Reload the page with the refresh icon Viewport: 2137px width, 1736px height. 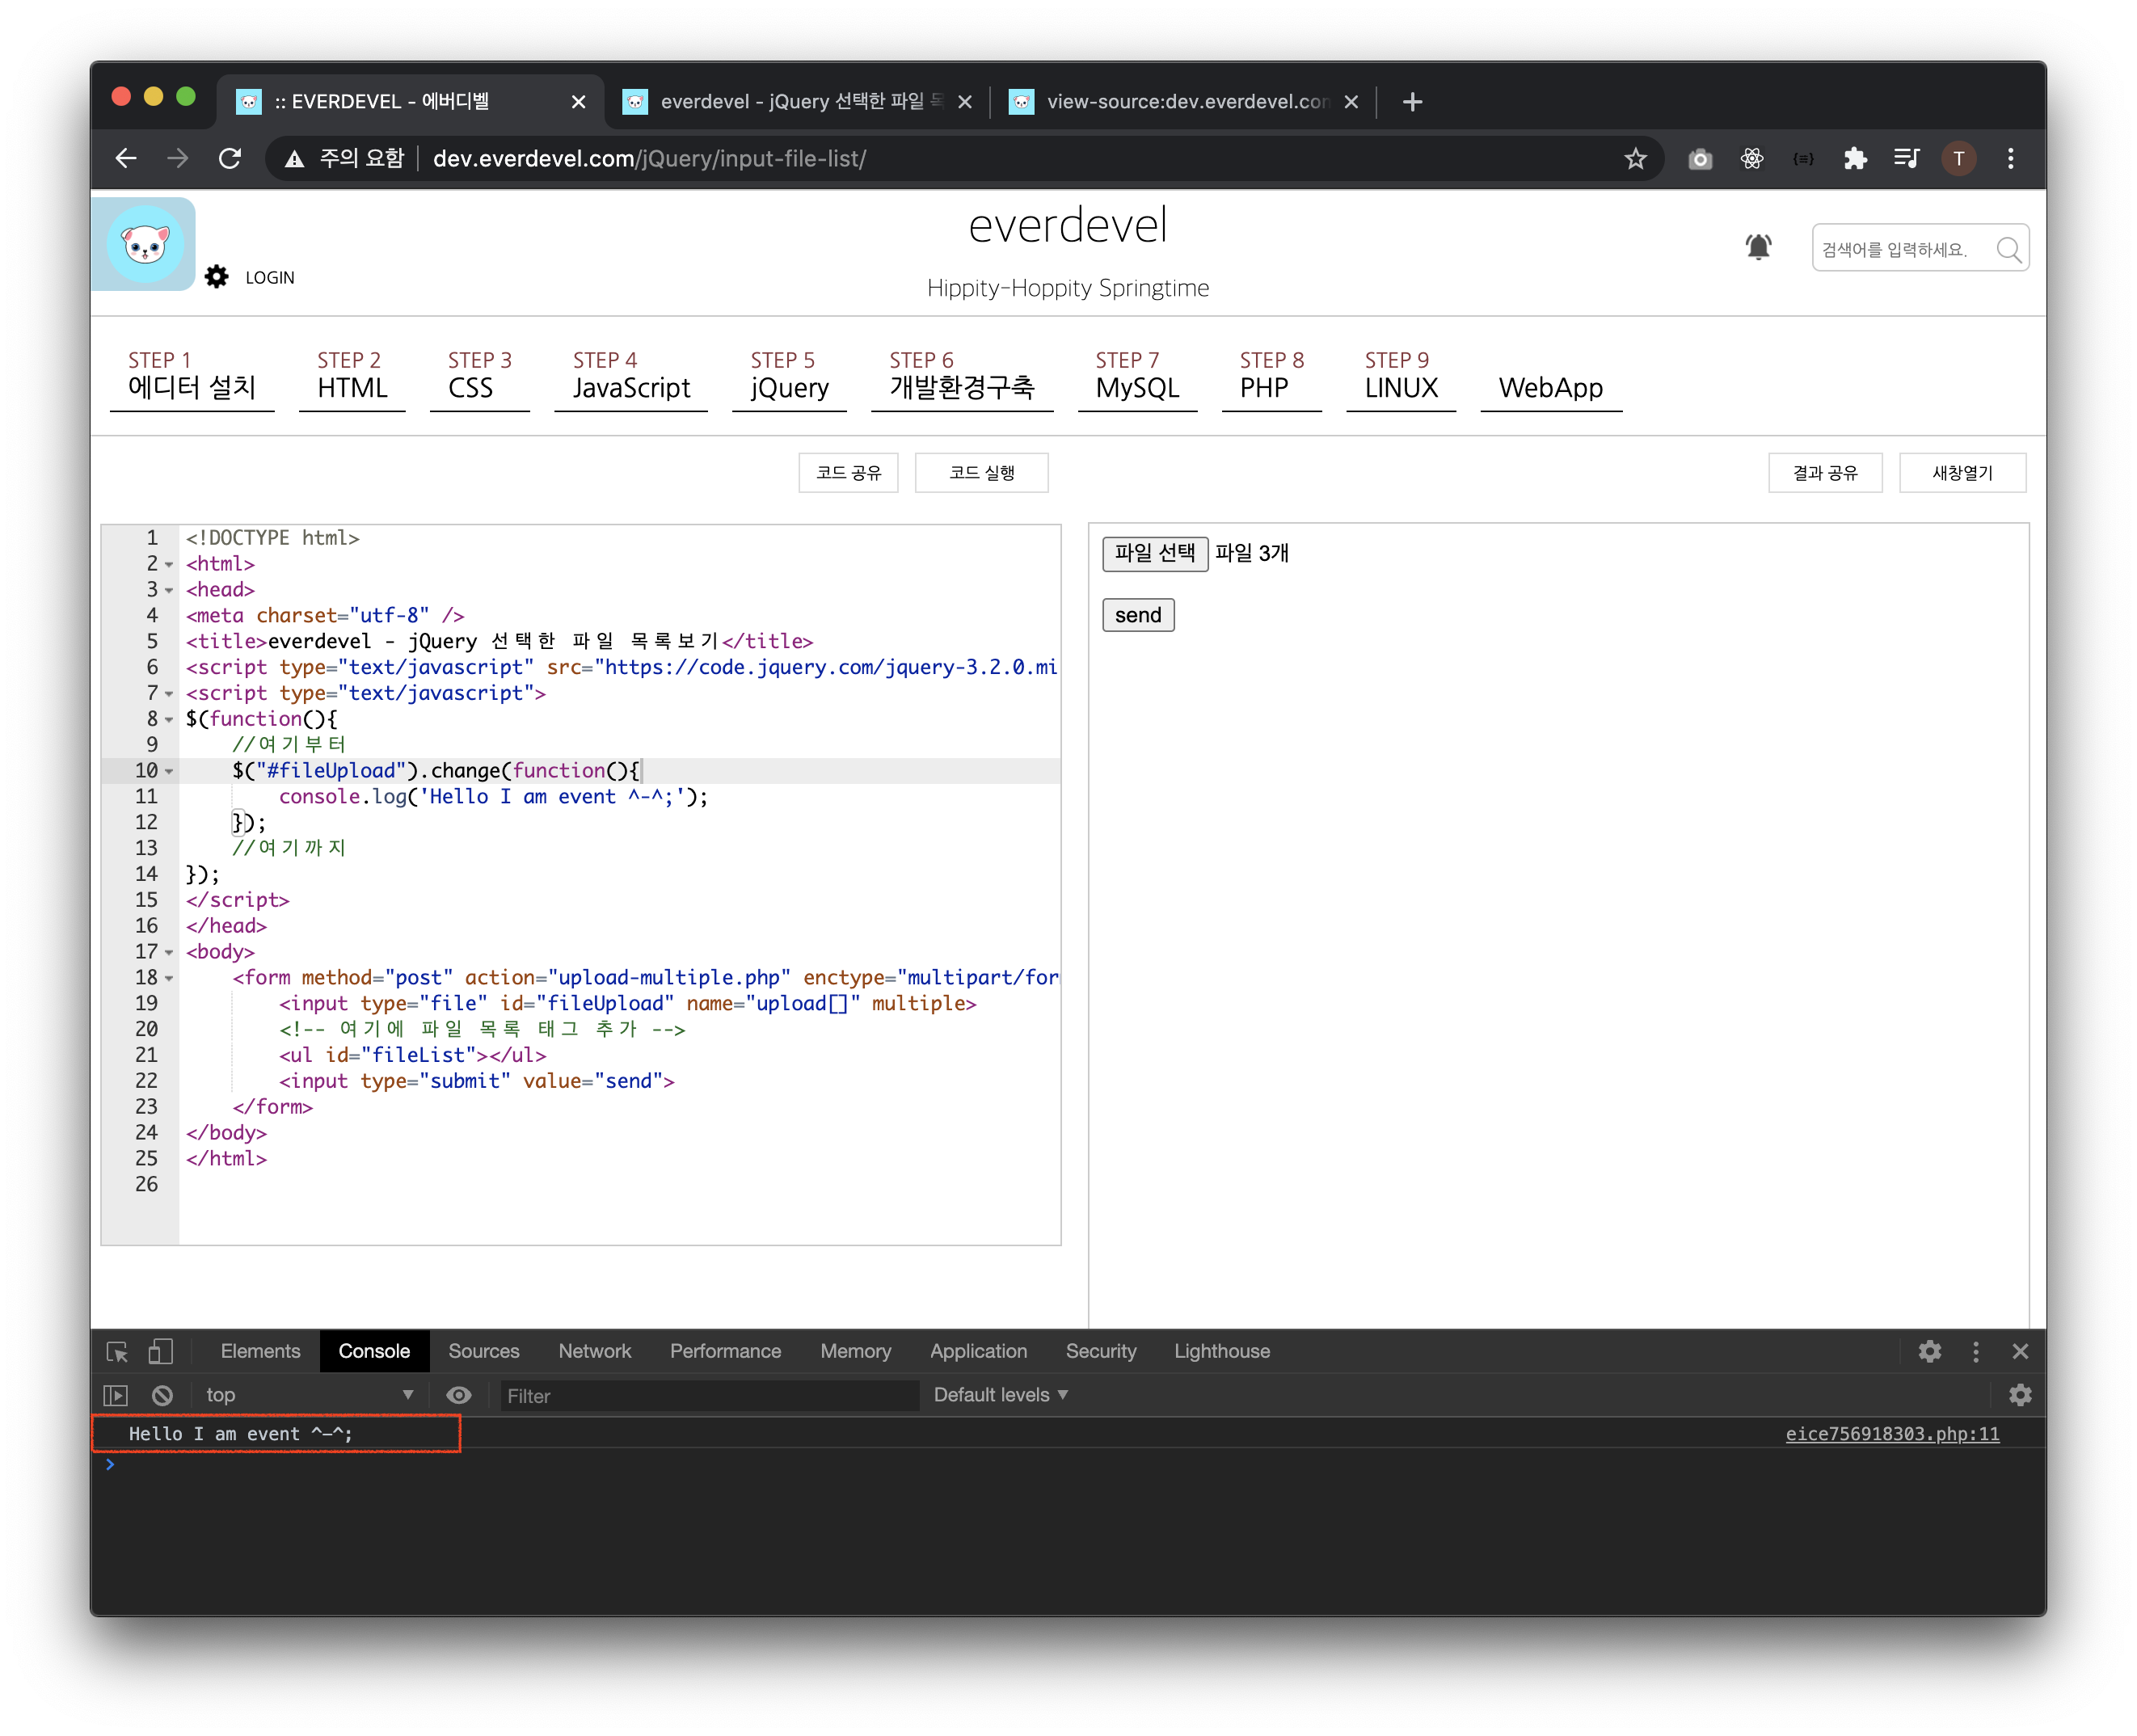point(230,158)
